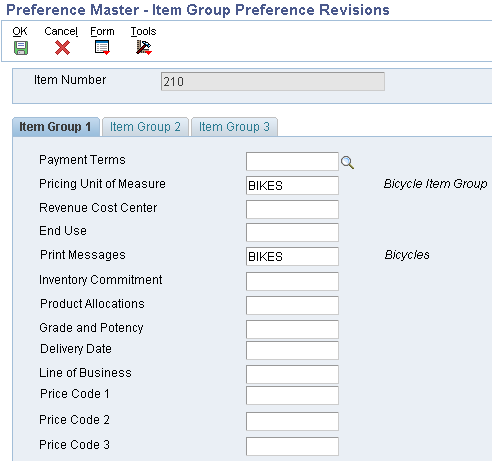Click the Price Code 1 field
The width and height of the screenshot is (492, 461).
[x=292, y=395]
